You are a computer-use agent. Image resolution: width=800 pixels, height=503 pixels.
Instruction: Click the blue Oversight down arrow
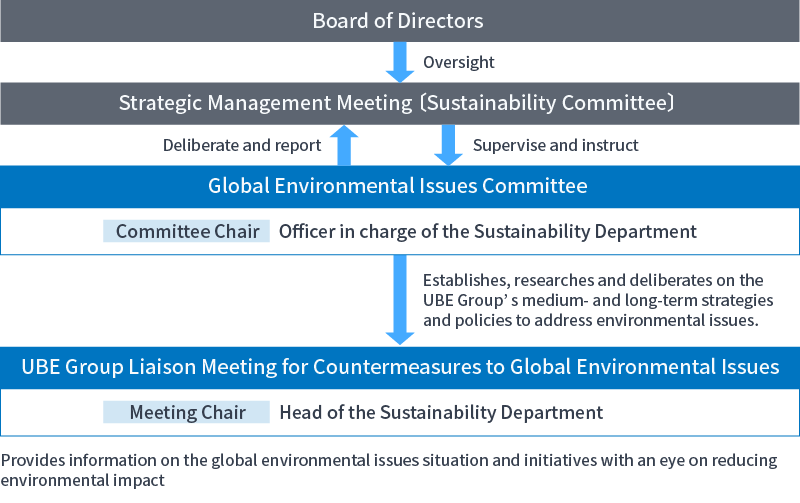(399, 62)
